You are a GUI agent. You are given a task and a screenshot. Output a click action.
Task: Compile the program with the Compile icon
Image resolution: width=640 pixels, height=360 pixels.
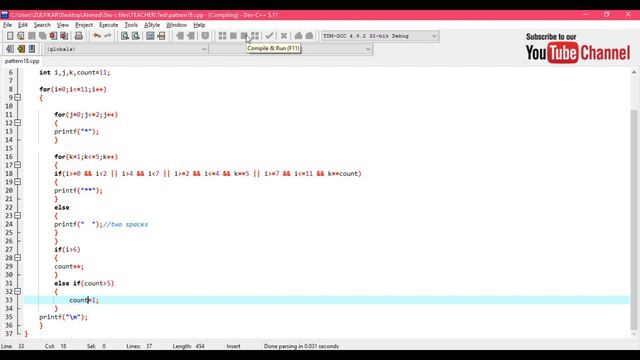[222, 36]
